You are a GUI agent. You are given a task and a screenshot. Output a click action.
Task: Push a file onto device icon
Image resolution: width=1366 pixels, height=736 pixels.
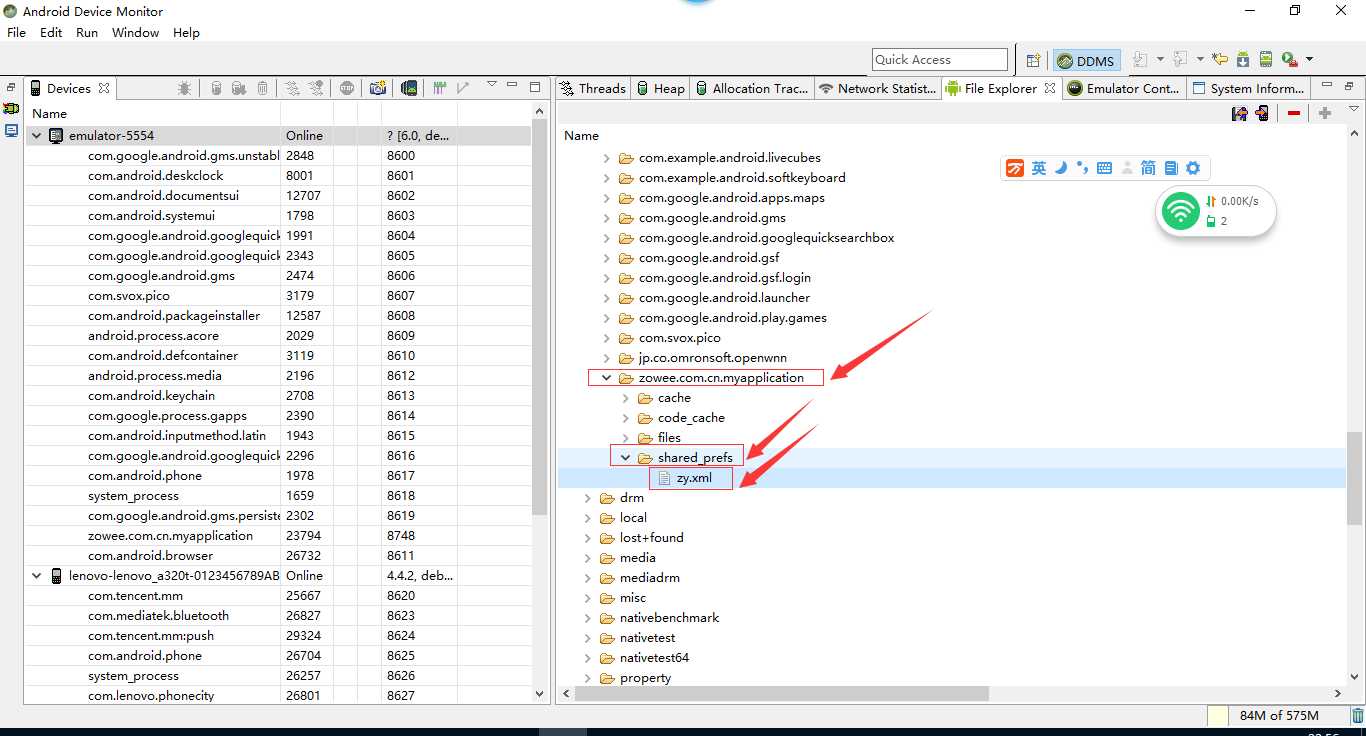click(1263, 113)
